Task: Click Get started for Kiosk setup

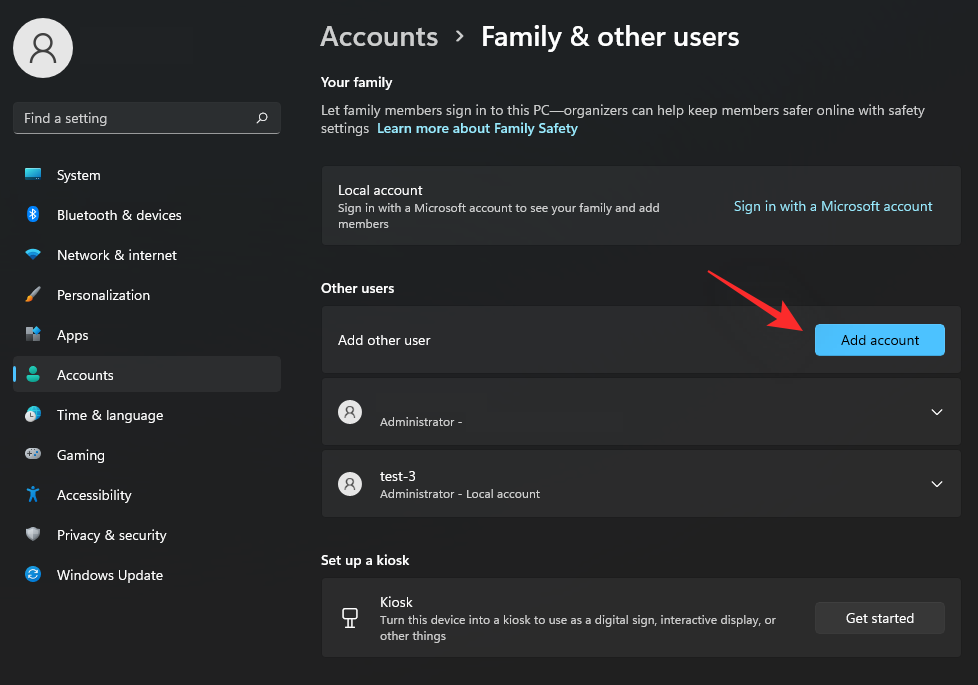Action: click(x=879, y=618)
